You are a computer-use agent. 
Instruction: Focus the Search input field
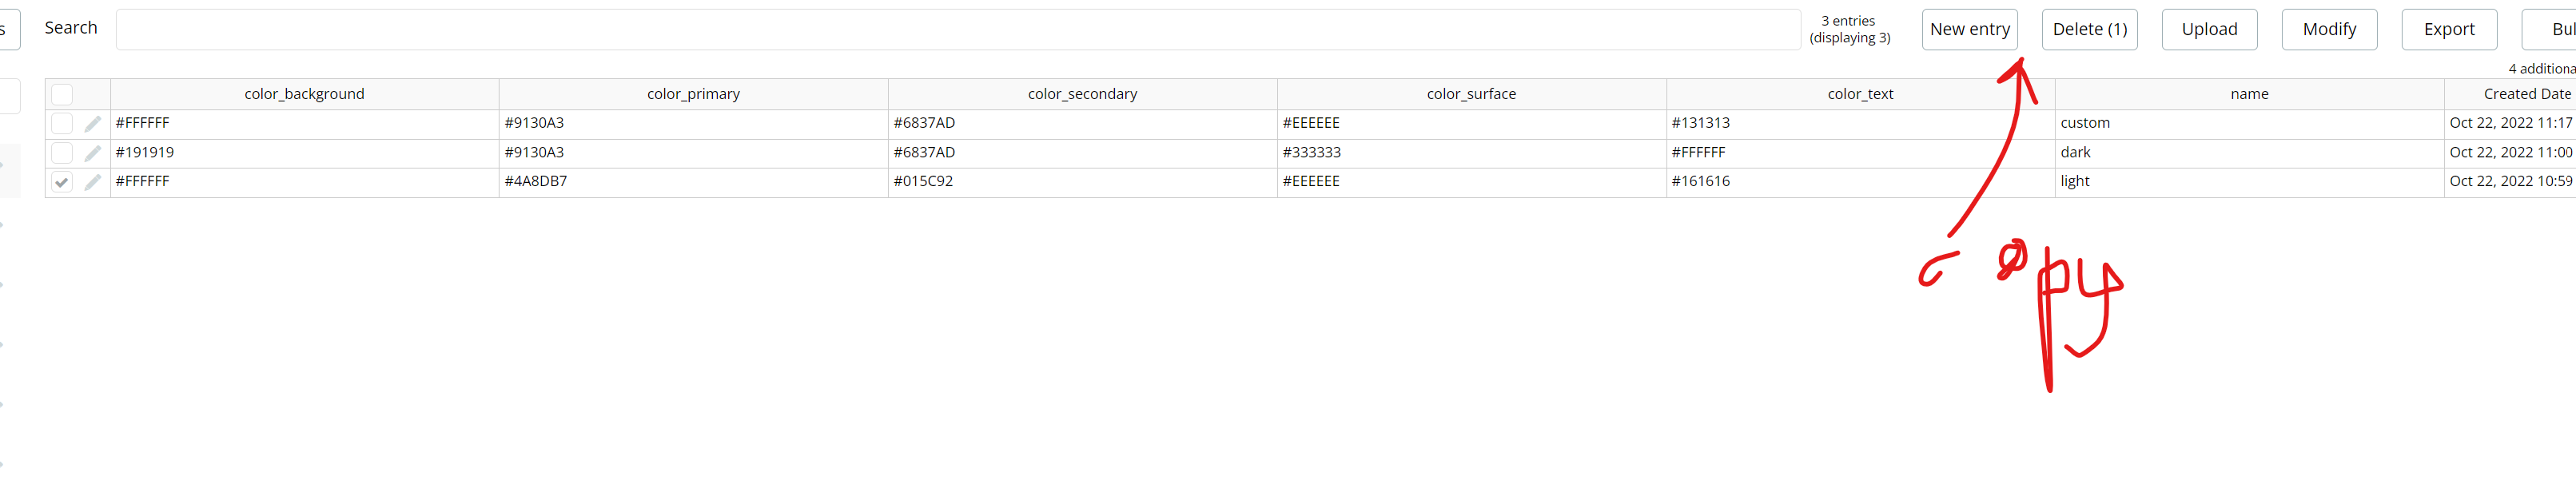click(957, 30)
